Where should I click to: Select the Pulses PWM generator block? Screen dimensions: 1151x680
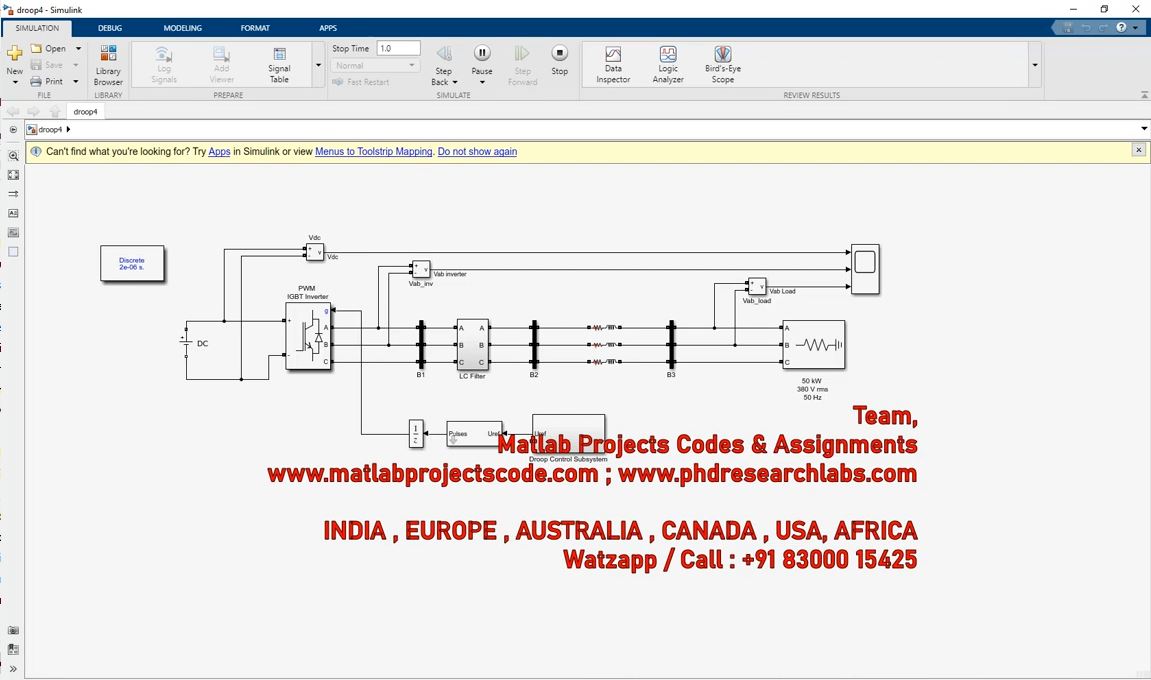coord(474,433)
